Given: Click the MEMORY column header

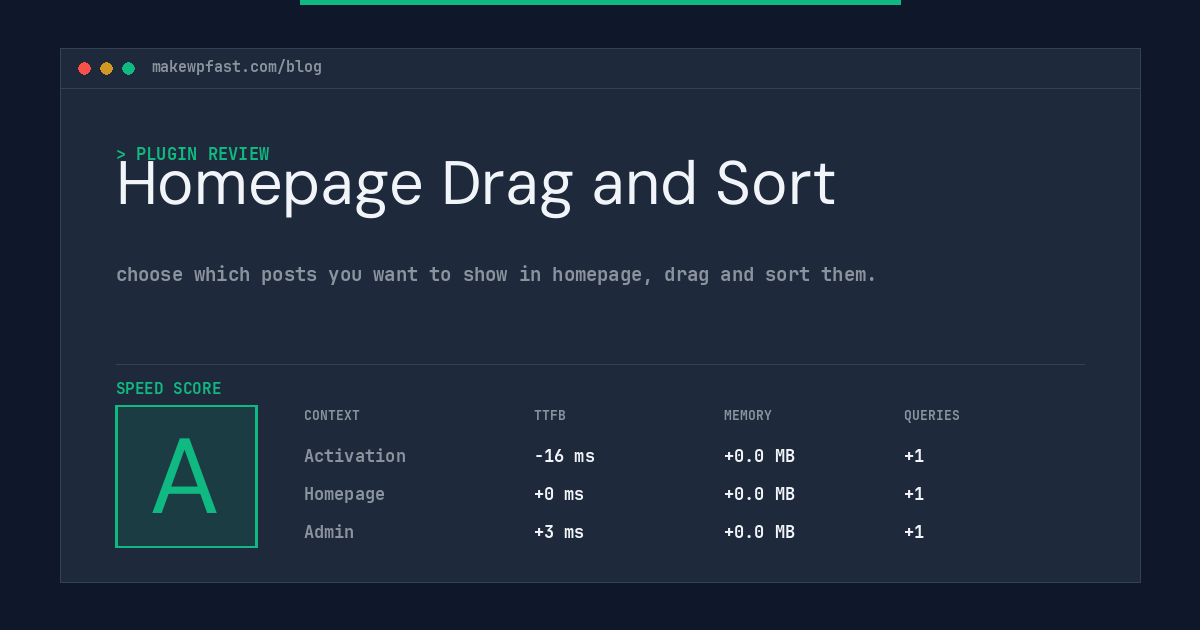Looking at the screenshot, I should coord(748,416).
